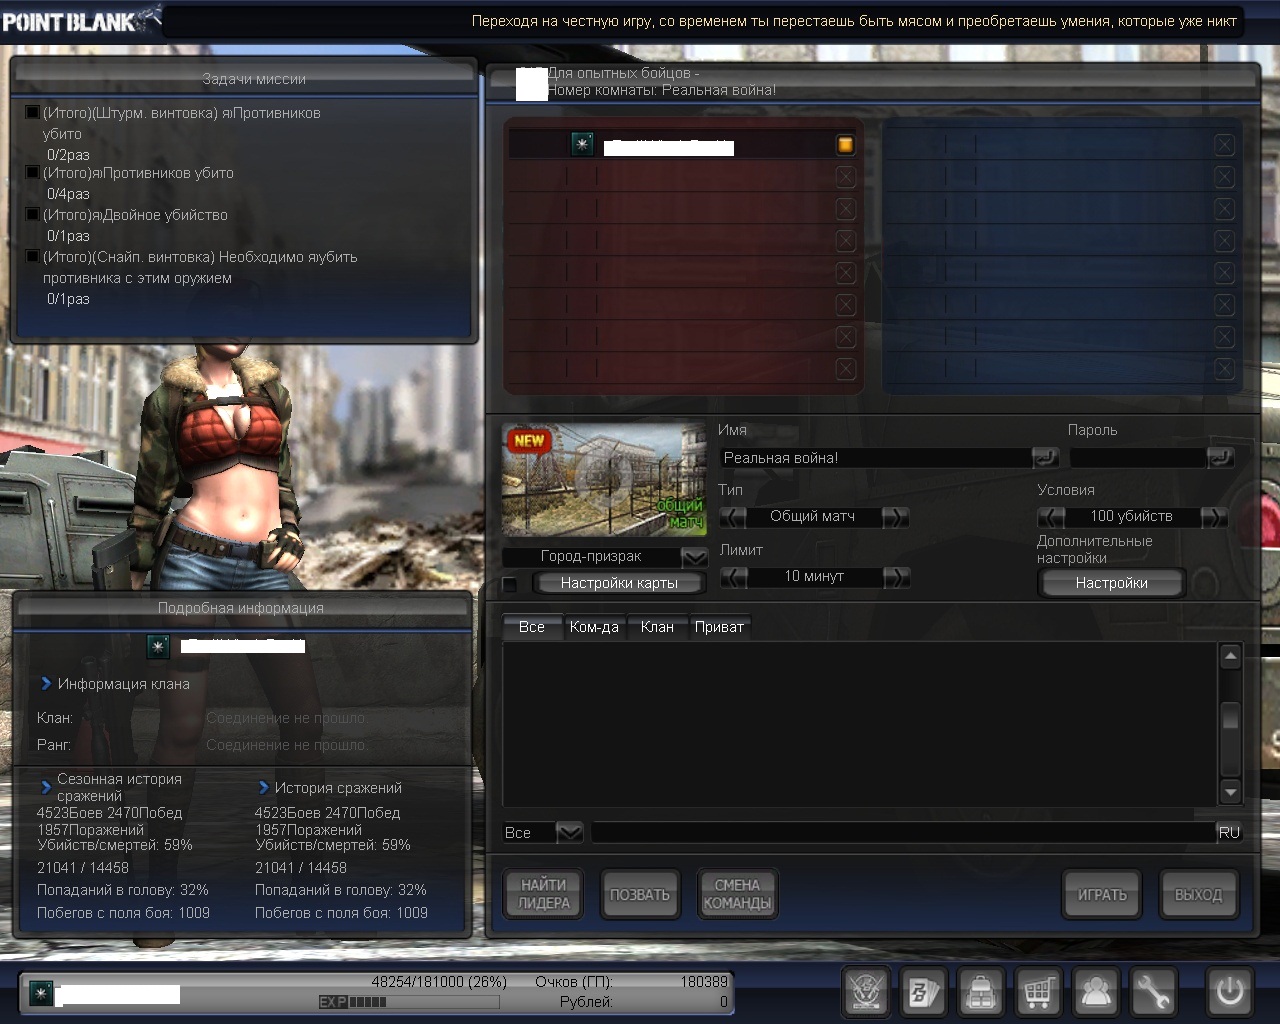Select the Все chat tab
The height and width of the screenshot is (1024, 1280).
click(x=532, y=627)
